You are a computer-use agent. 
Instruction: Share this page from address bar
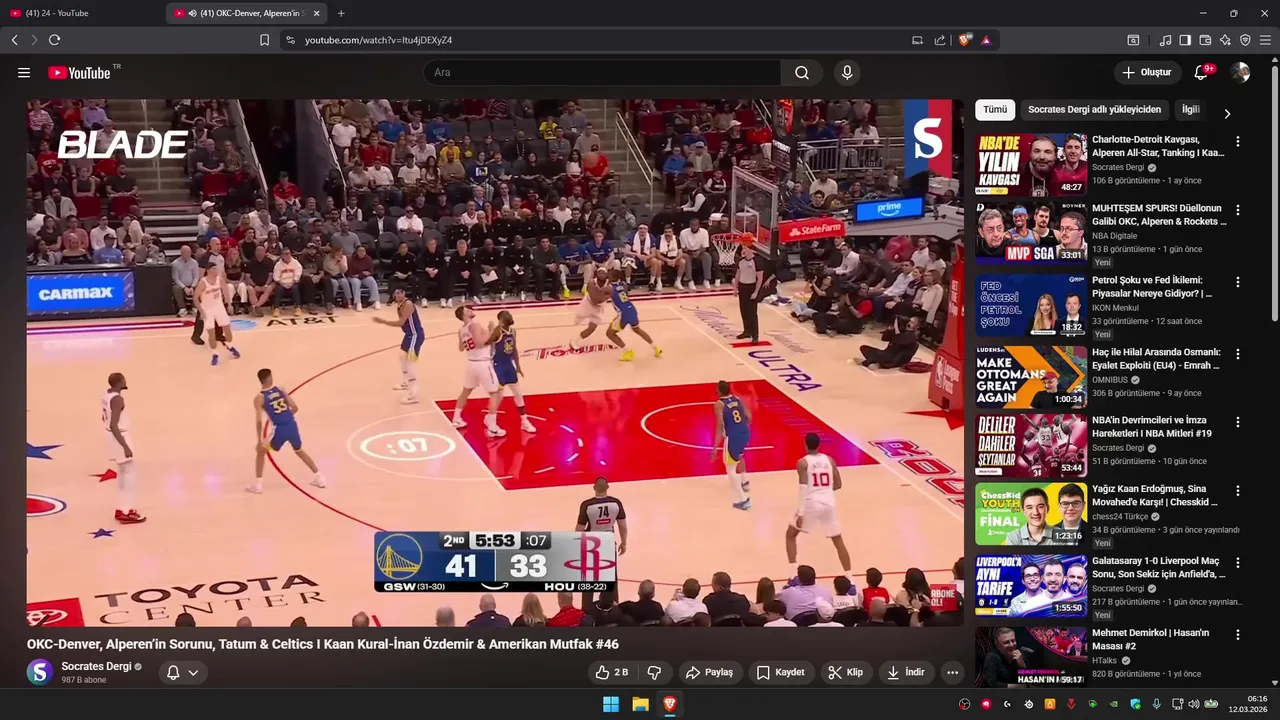[x=940, y=40]
